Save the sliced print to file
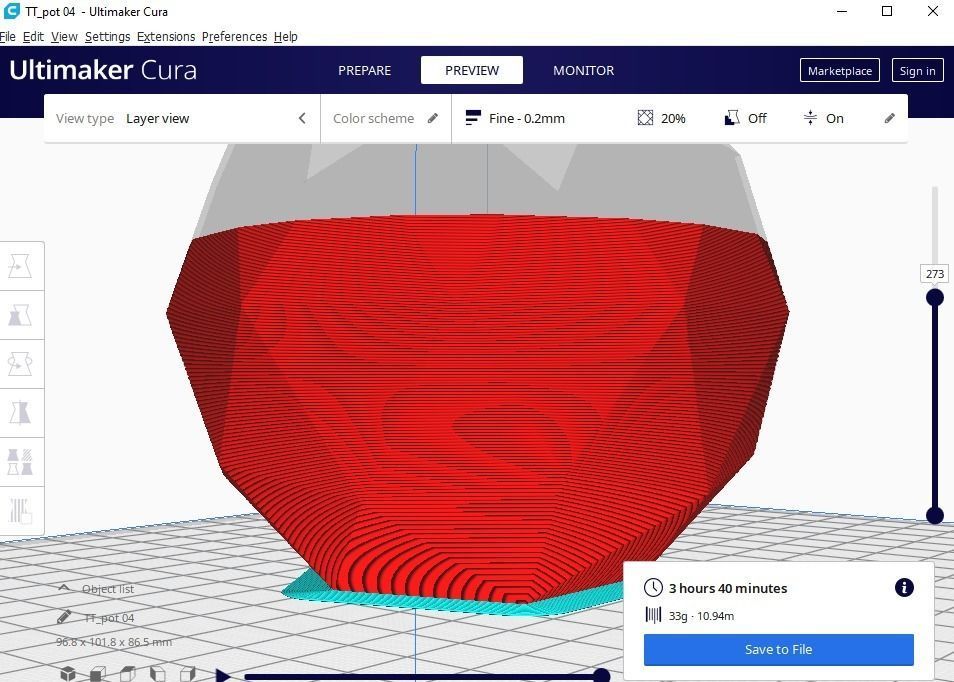954x682 pixels. (x=779, y=650)
